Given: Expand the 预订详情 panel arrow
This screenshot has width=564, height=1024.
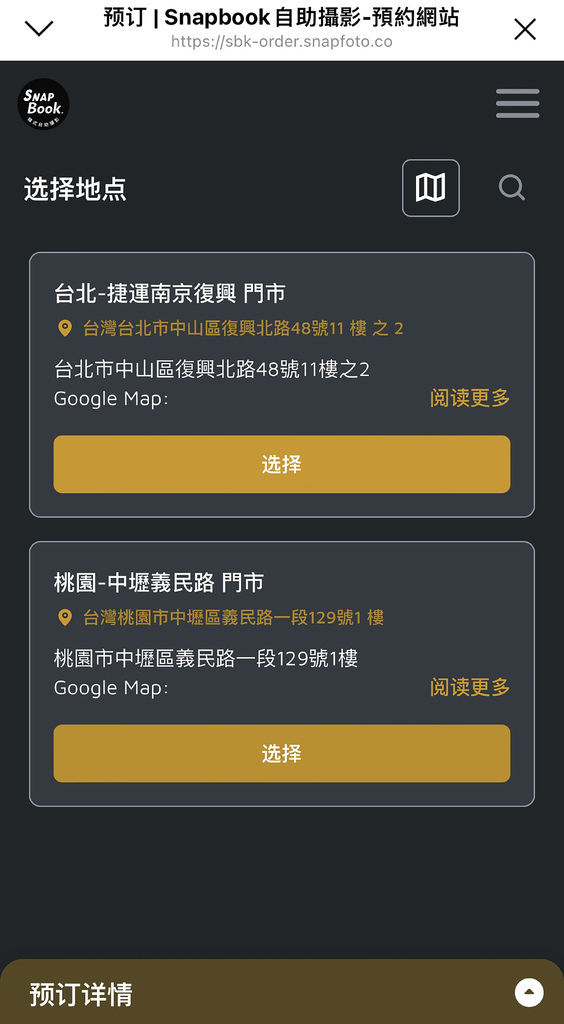Looking at the screenshot, I should tap(529, 993).
